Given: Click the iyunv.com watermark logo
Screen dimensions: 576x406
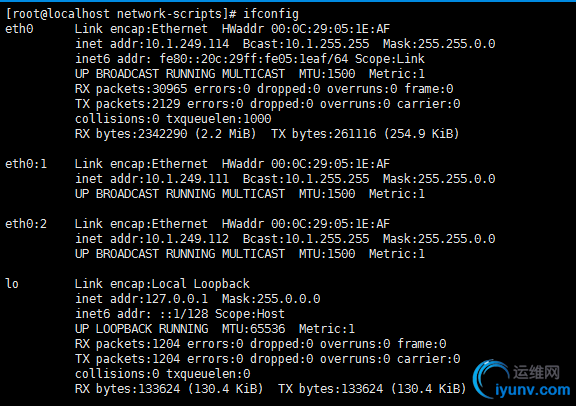Looking at the screenshot, I should [x=522, y=380].
